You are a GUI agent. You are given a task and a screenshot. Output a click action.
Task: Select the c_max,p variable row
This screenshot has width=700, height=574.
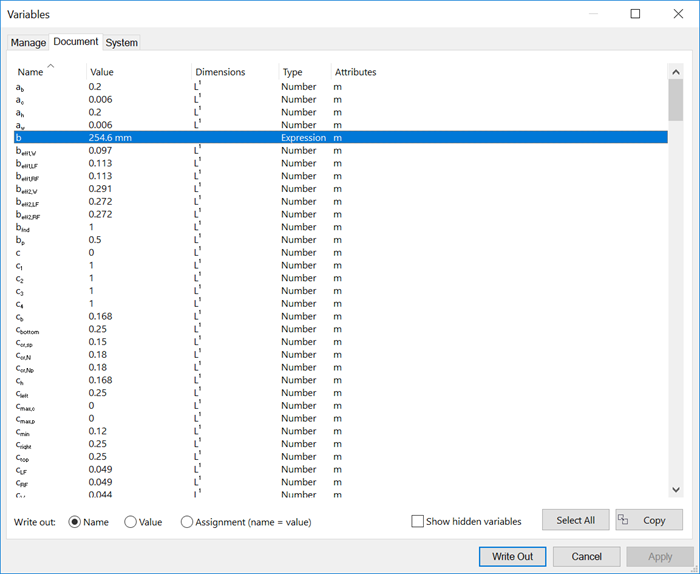pyautogui.click(x=341, y=418)
